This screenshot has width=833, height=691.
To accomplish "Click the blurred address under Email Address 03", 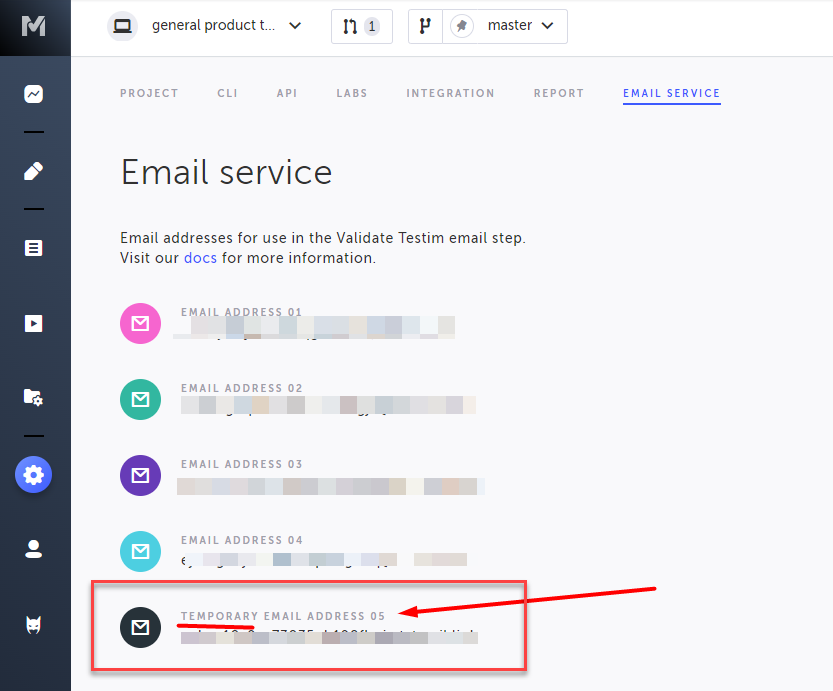I will coord(330,487).
